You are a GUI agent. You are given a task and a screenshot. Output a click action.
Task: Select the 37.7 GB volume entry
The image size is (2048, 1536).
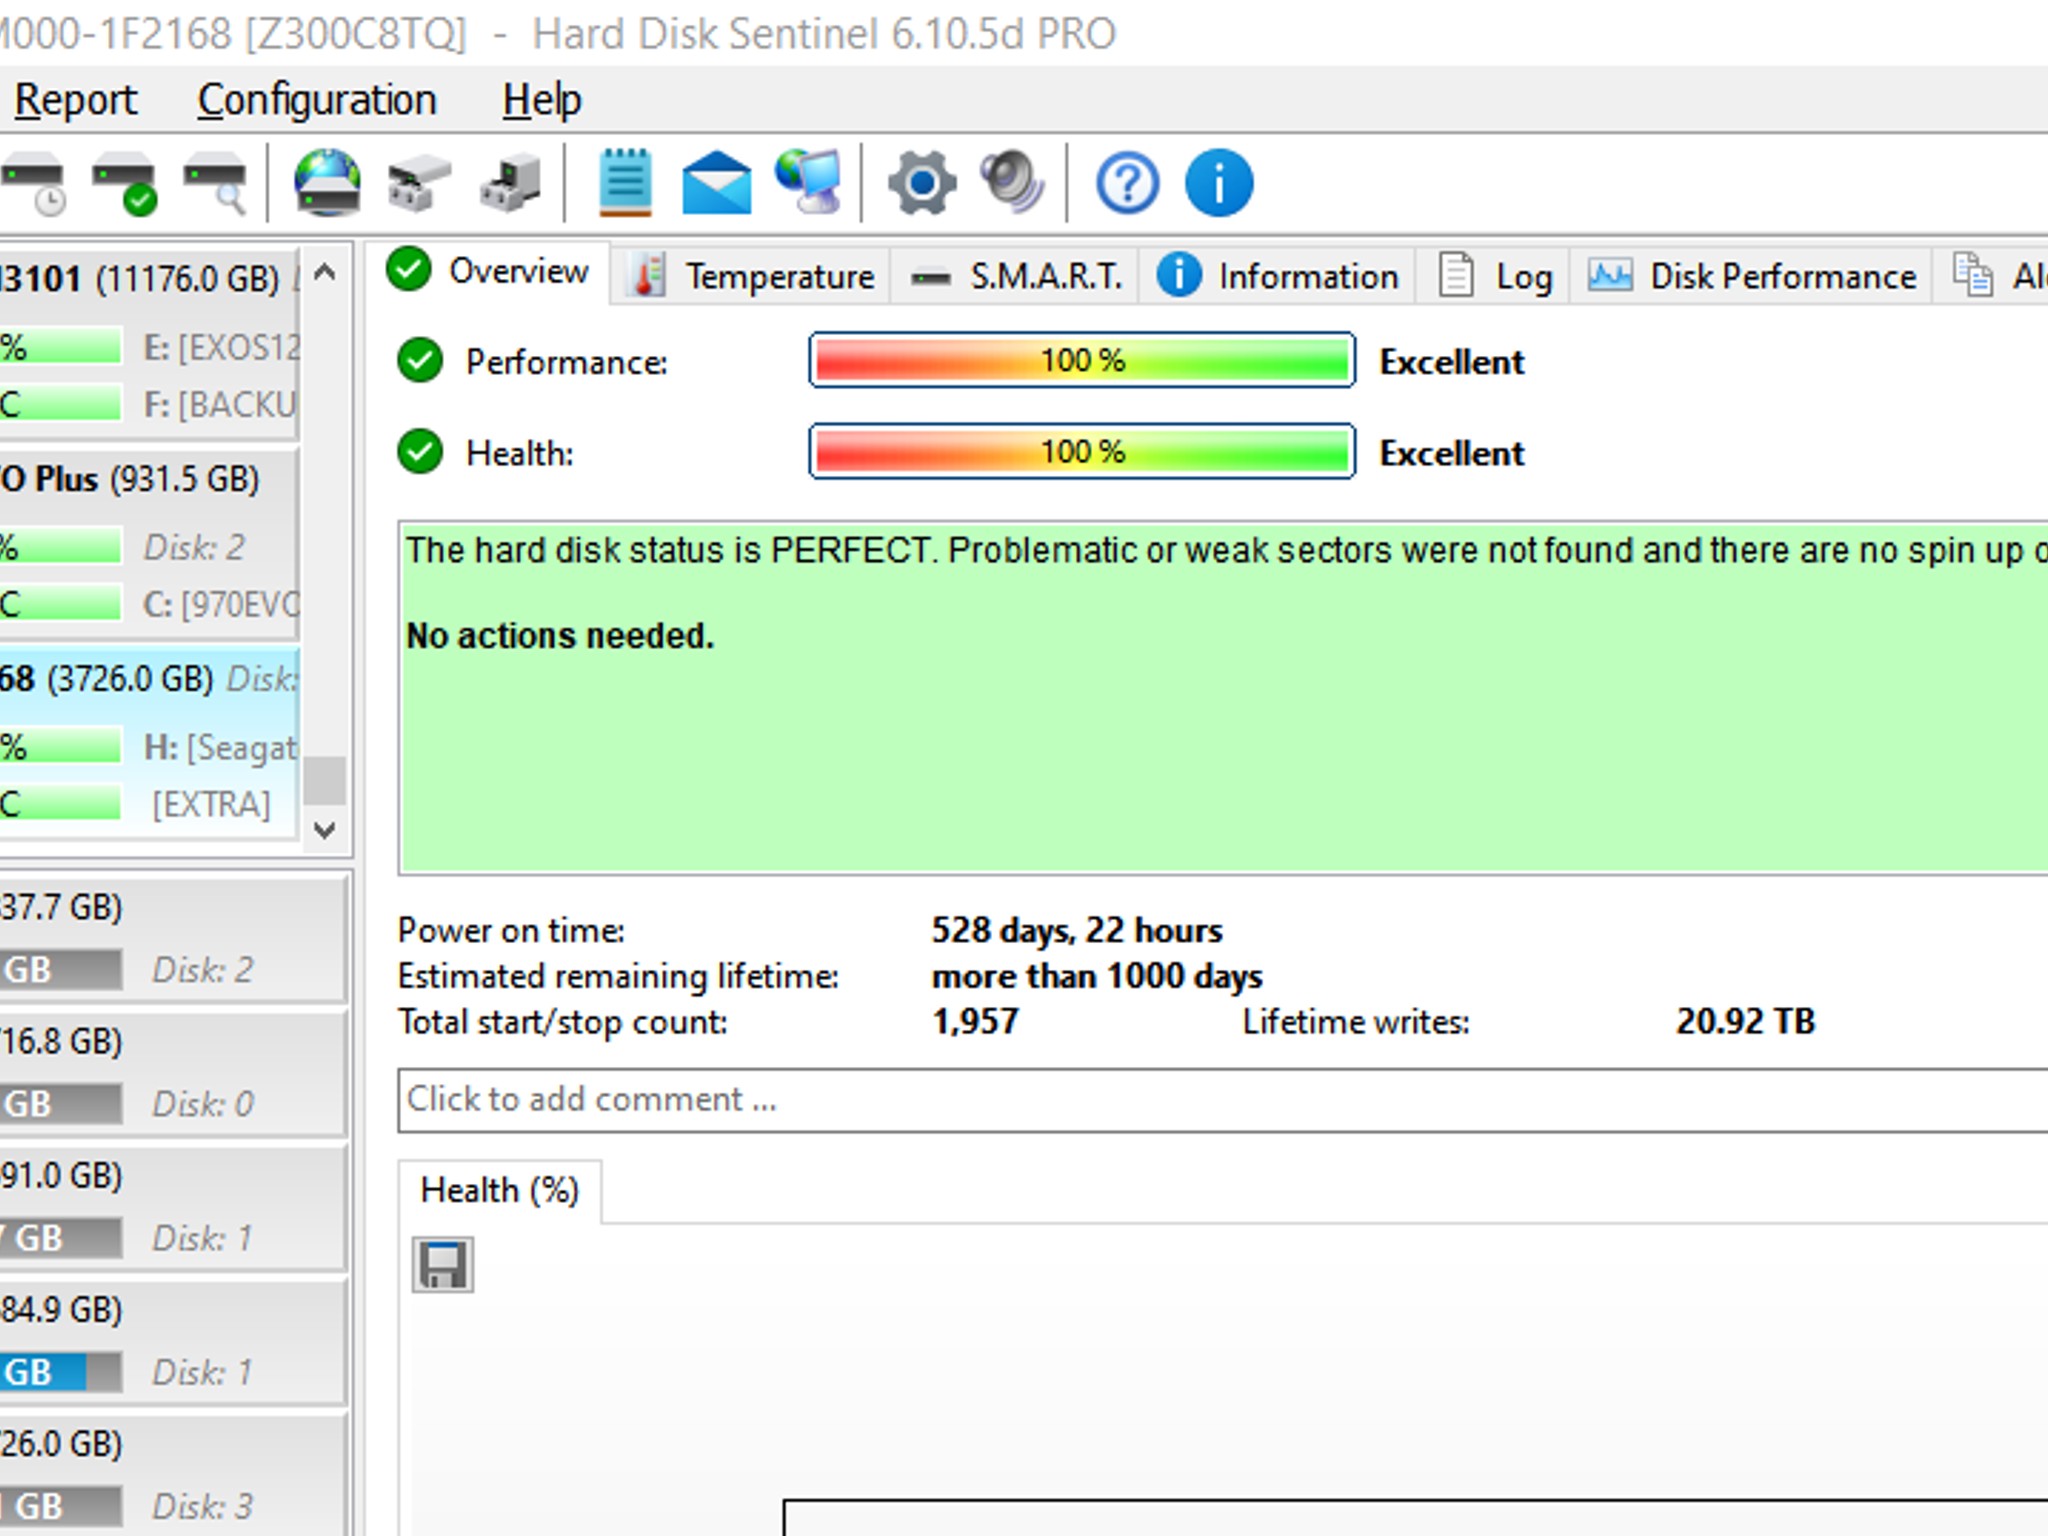coord(172,937)
